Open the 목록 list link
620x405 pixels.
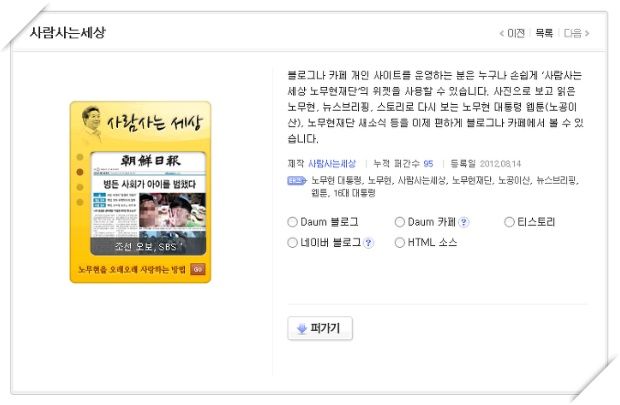point(544,33)
